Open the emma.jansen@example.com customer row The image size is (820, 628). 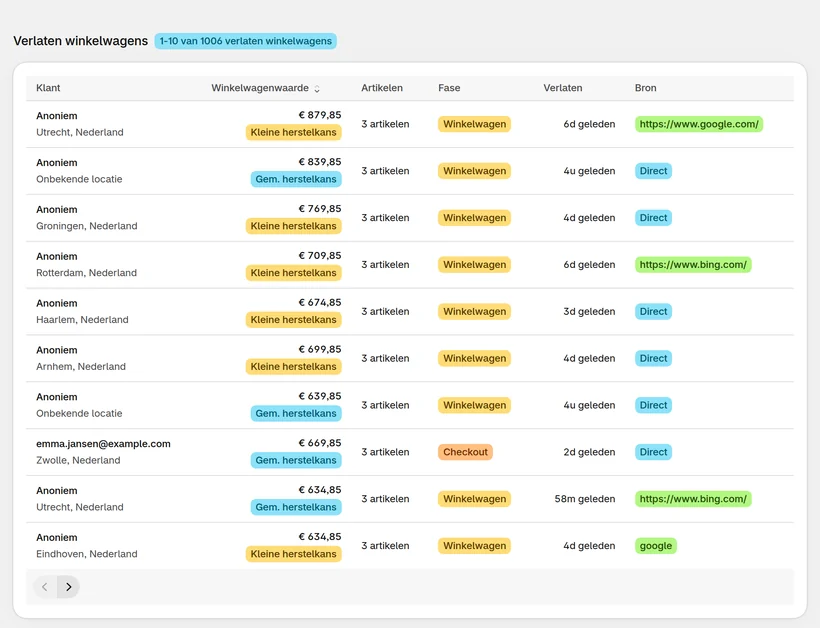tap(409, 452)
